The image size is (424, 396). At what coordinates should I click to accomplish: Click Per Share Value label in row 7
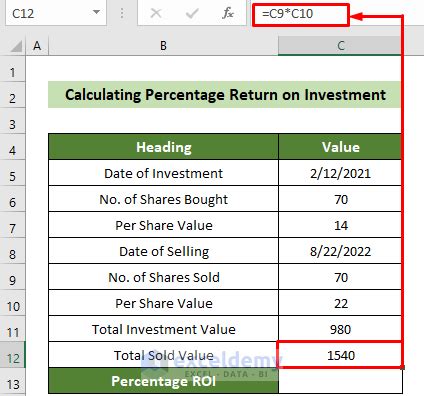163,225
